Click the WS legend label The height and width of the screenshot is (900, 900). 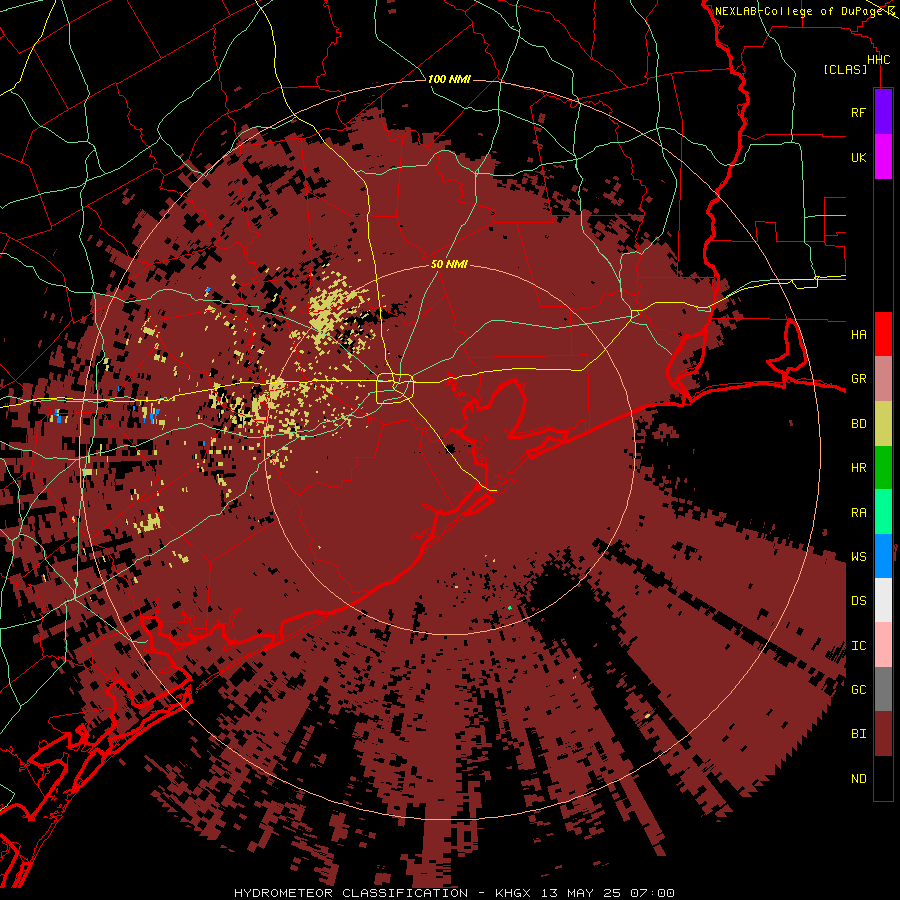point(858,556)
